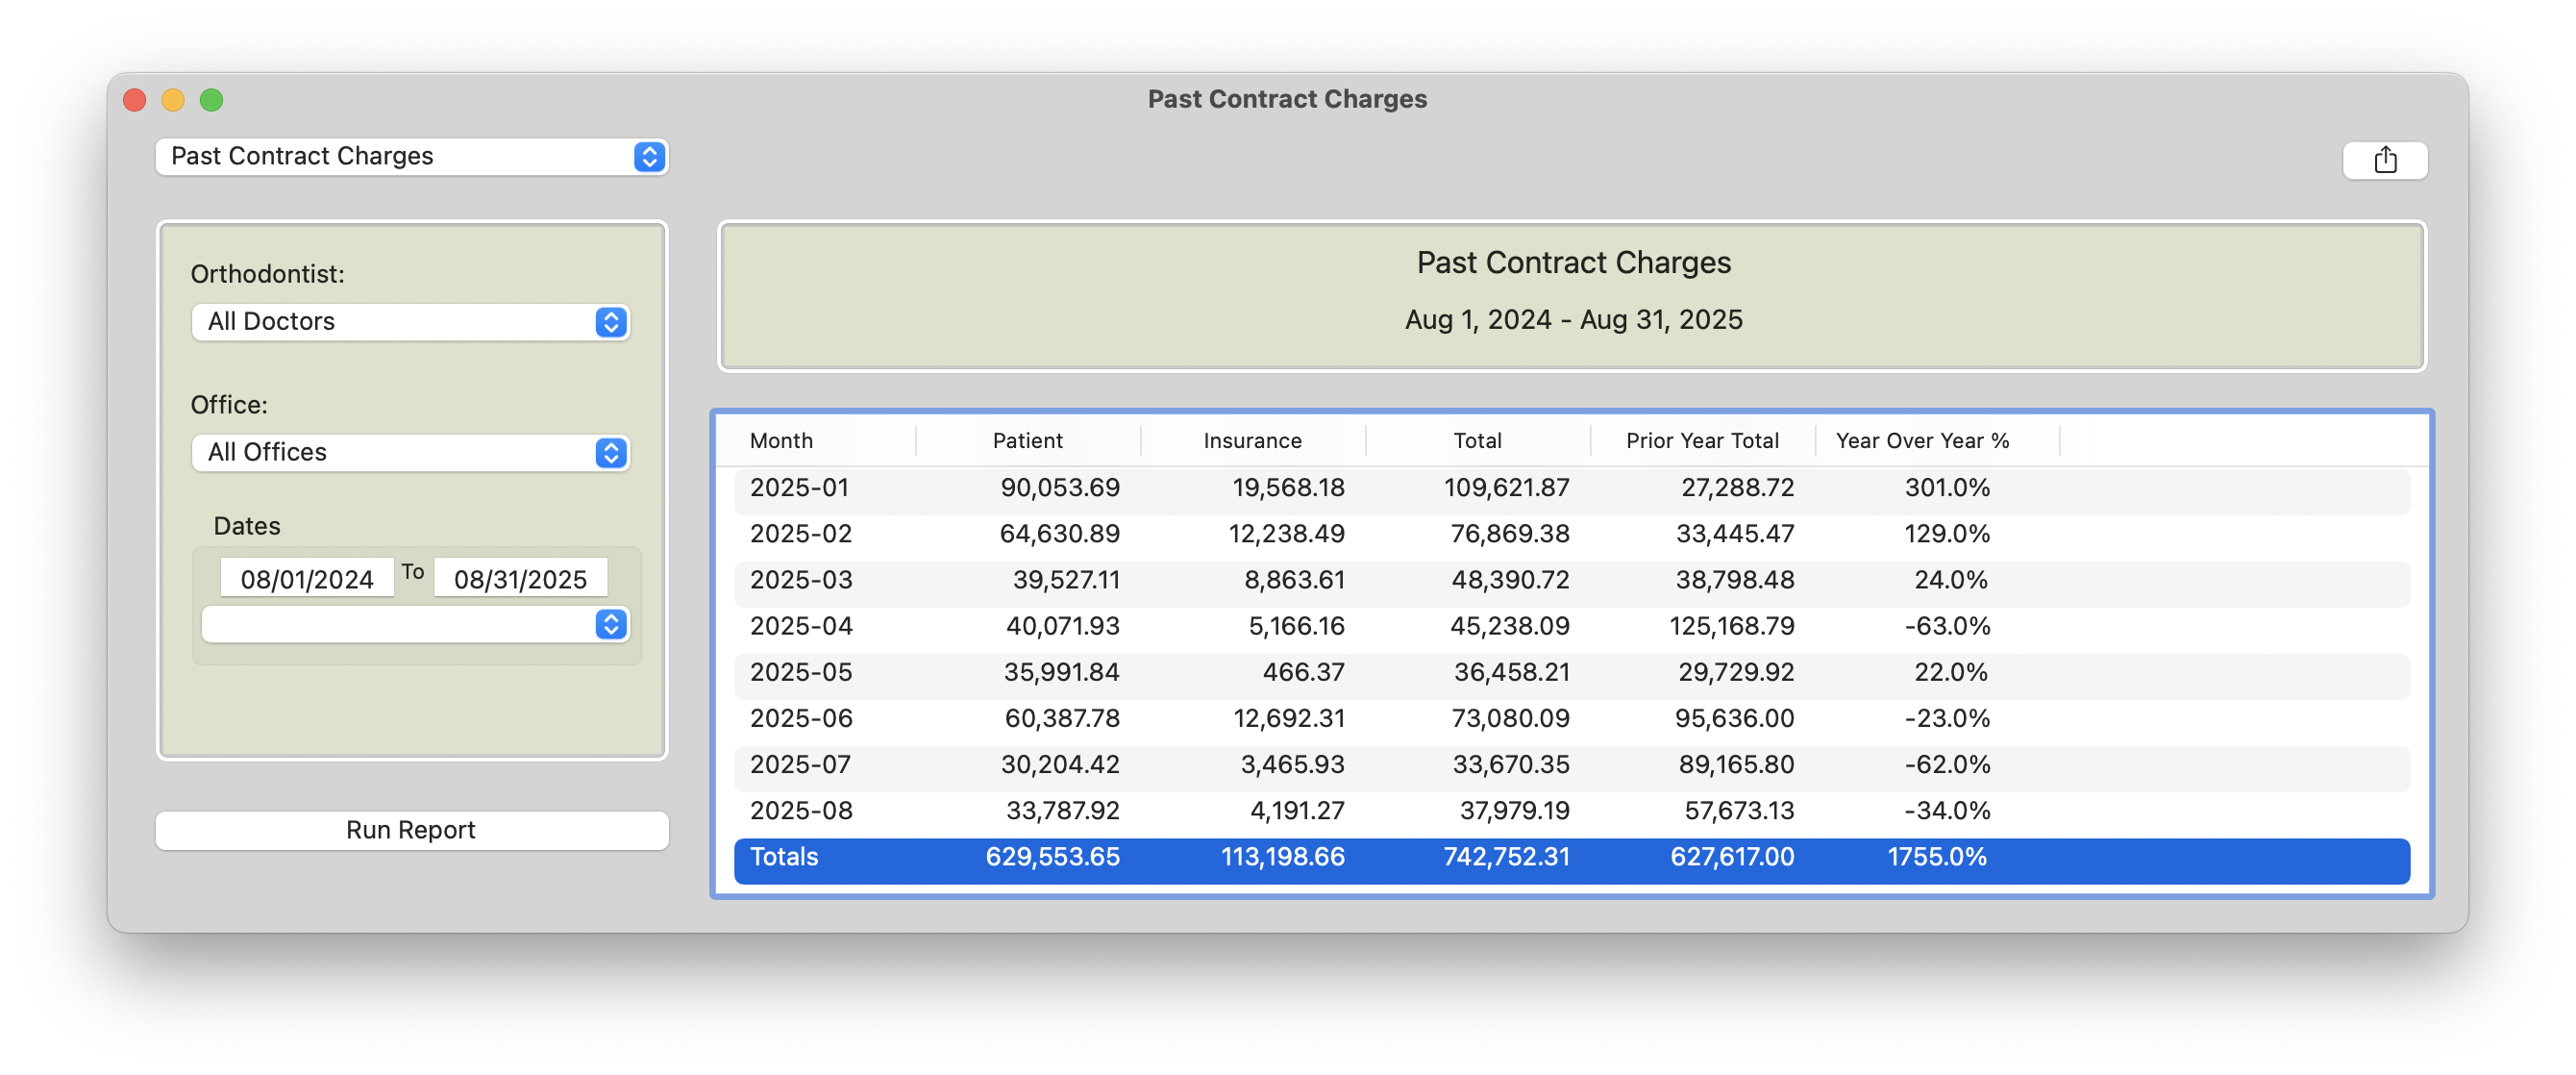Open the empty date range preset dropdown
2576x1075 pixels.
(x=415, y=624)
